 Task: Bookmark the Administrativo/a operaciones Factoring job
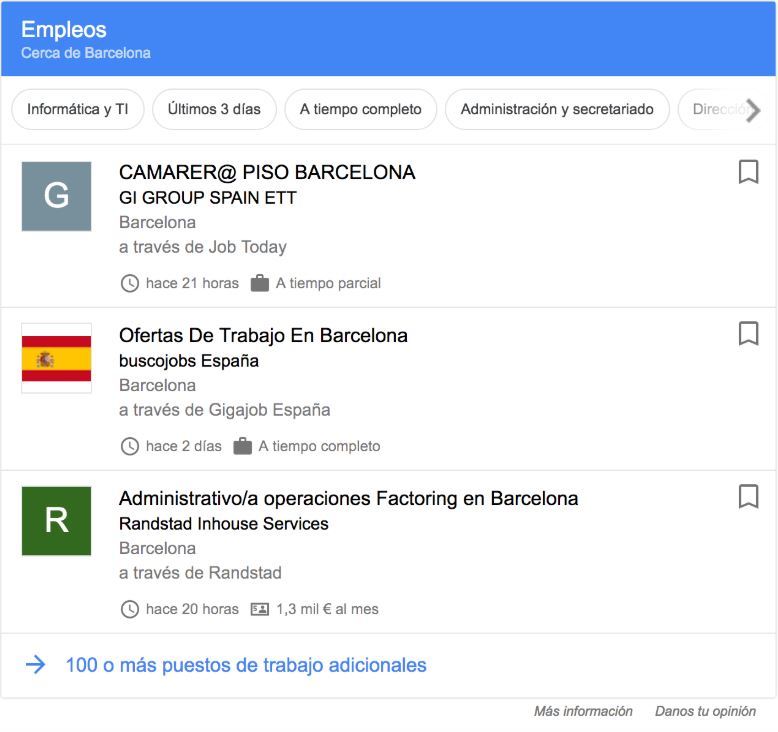click(748, 496)
